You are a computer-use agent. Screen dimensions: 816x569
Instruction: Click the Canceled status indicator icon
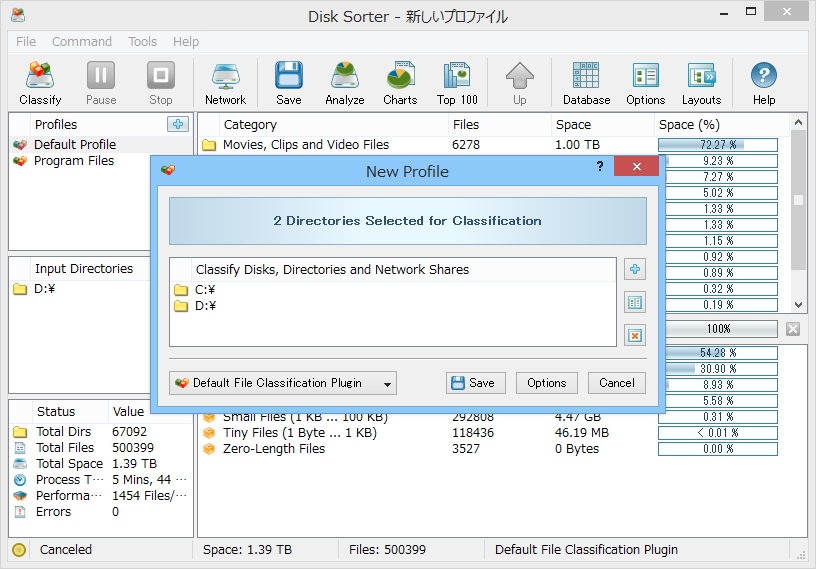(x=19, y=550)
